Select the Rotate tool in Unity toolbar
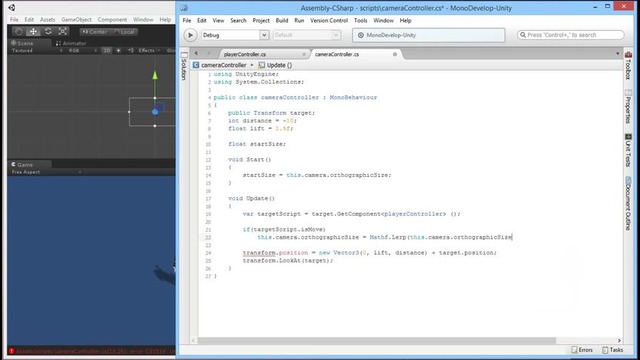The height and width of the screenshot is (360, 640). [x=48, y=31]
